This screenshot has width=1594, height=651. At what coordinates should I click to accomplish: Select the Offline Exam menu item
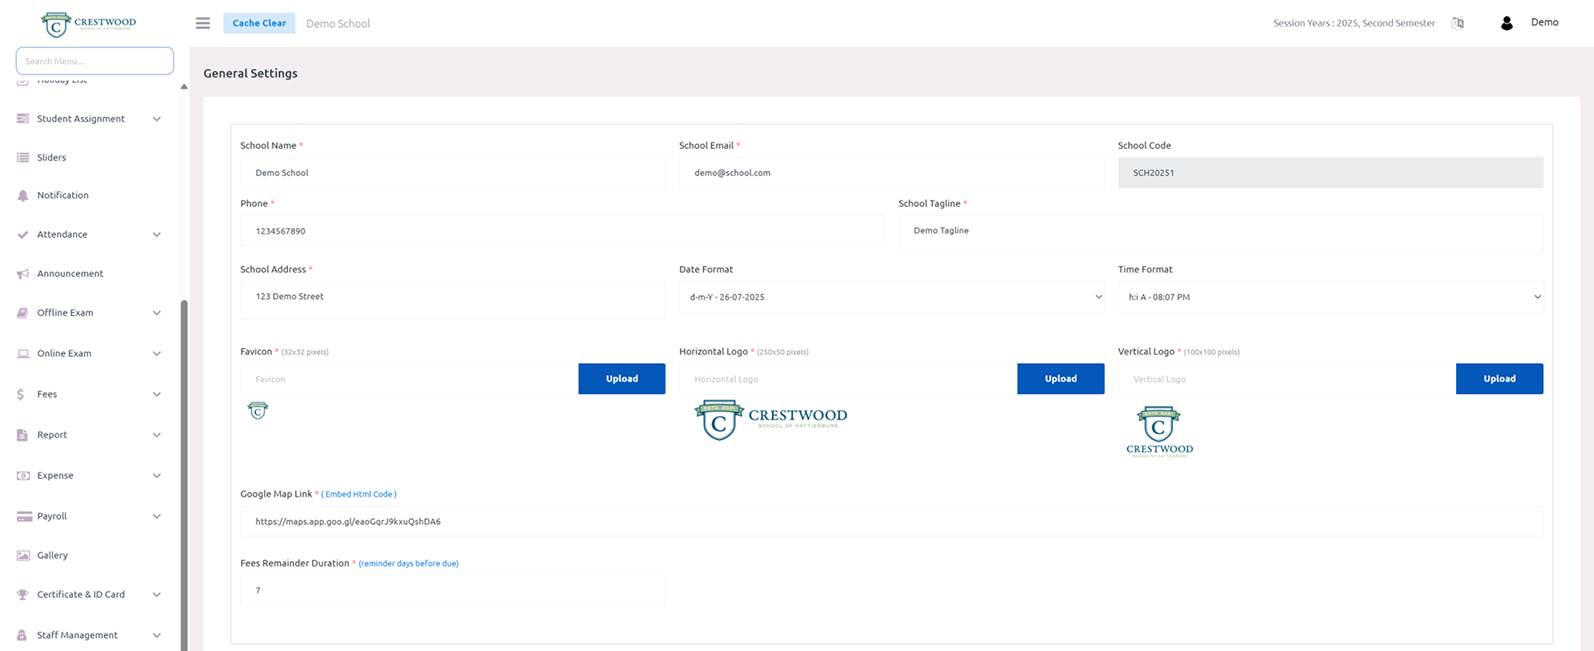[65, 313]
